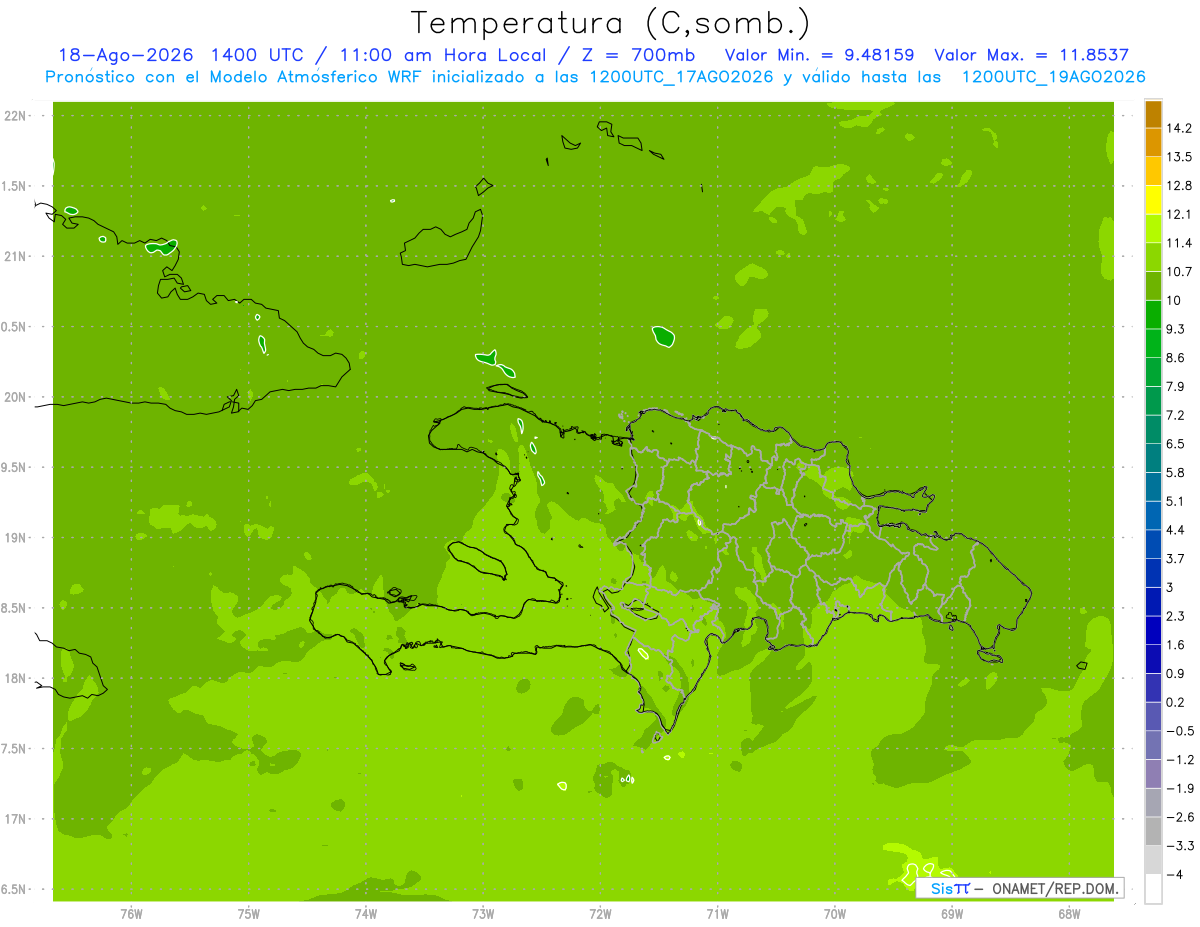Screen dimensions: 1200x927
Task: Click the '-0.5' legend value
Action: click(1179, 731)
